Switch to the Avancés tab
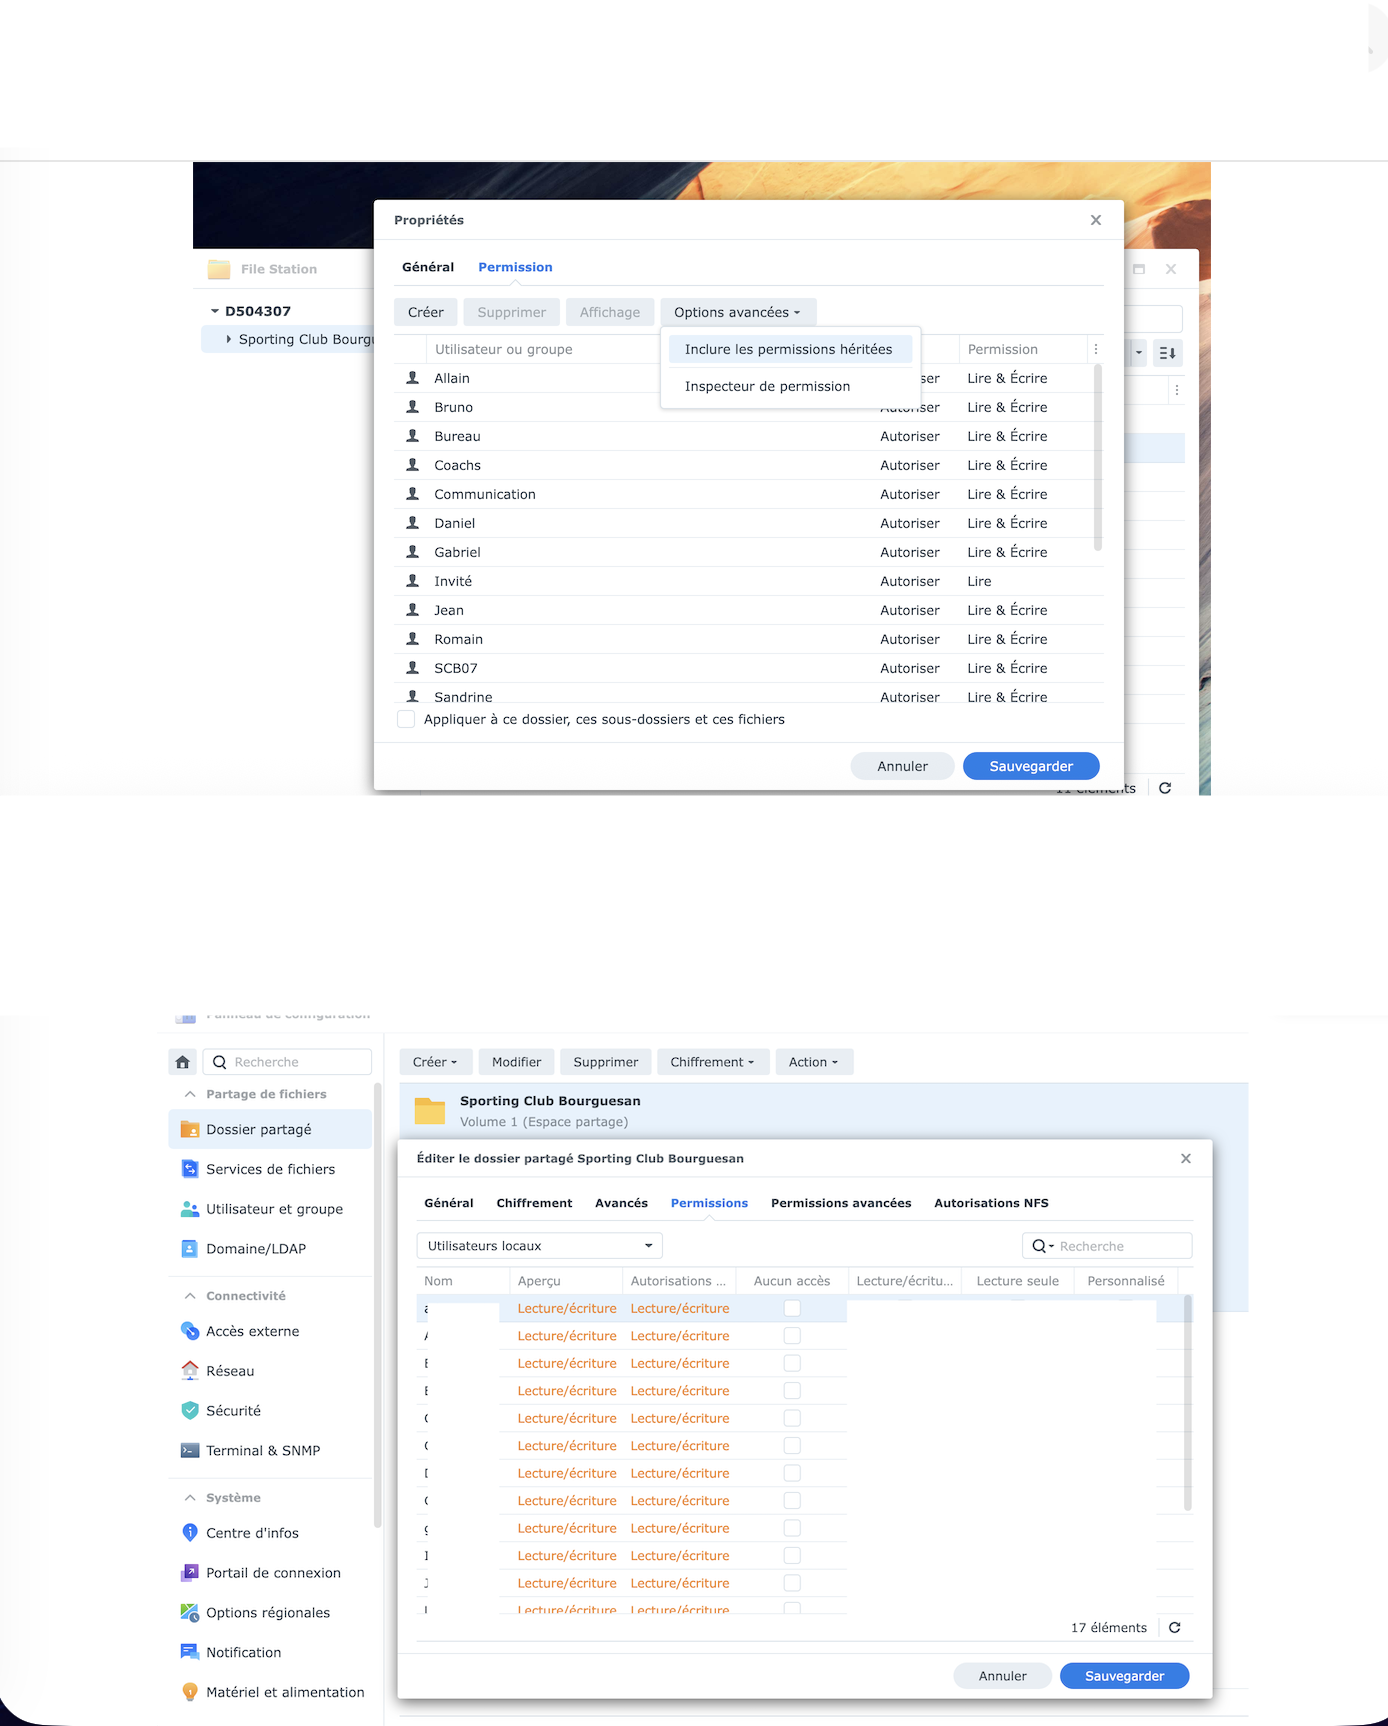The width and height of the screenshot is (1388, 1726). click(621, 1203)
